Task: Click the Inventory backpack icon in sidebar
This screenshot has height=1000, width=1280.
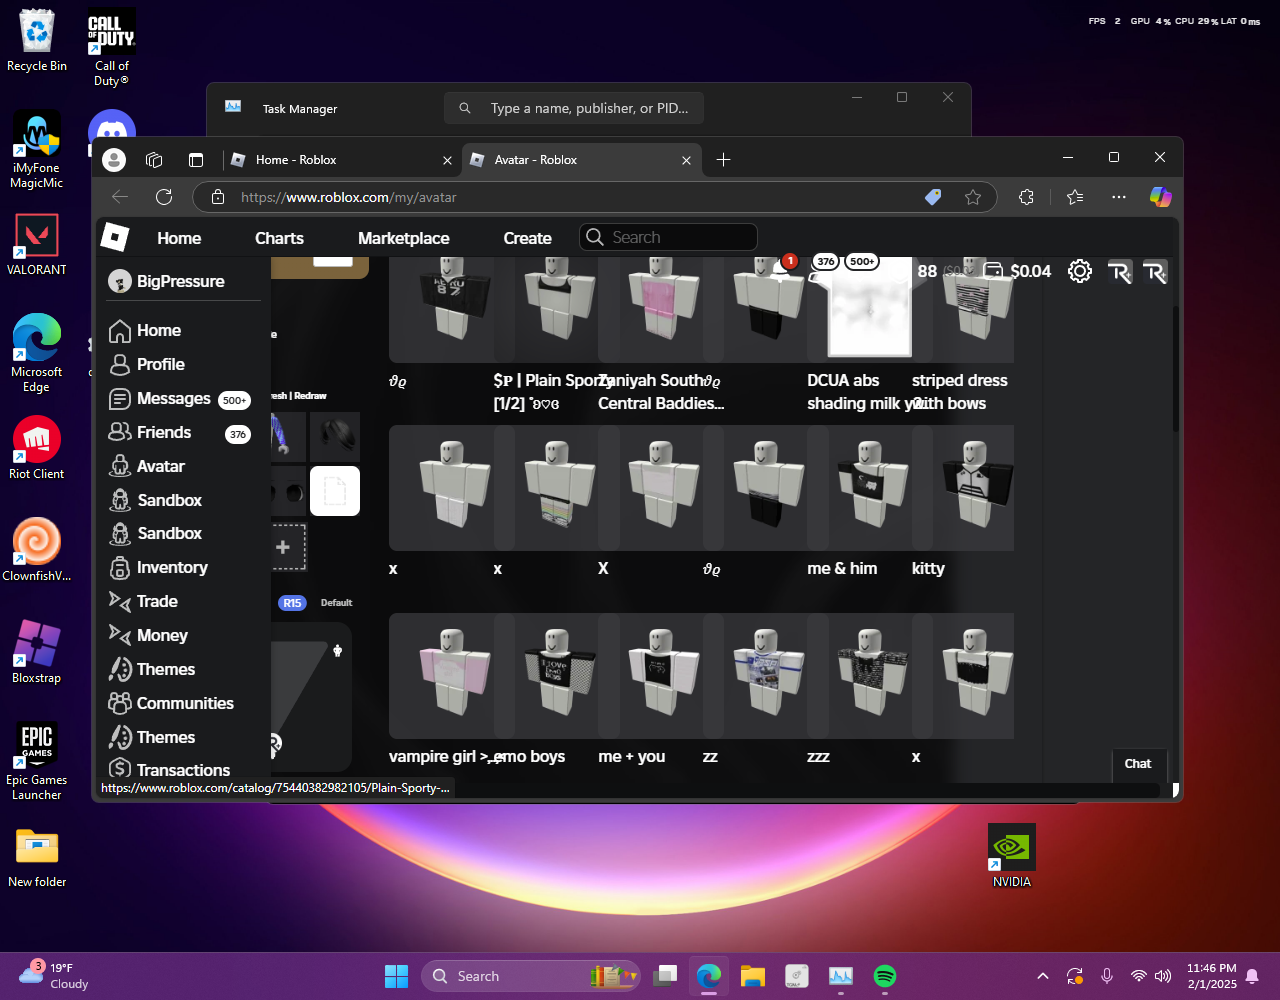Action: [x=120, y=568]
